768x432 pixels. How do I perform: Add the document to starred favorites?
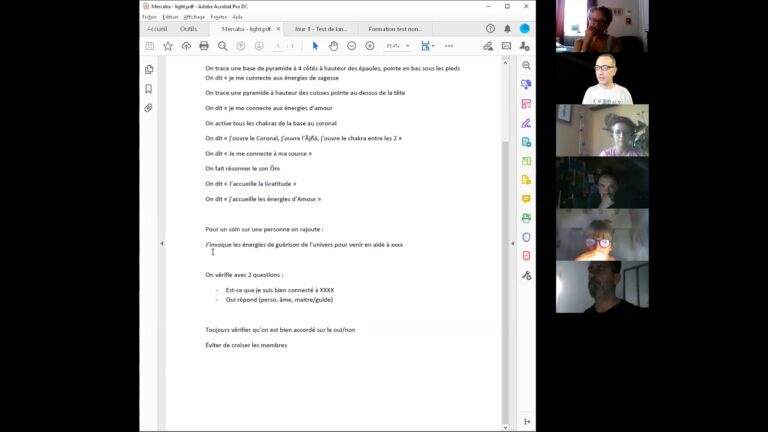[168, 46]
